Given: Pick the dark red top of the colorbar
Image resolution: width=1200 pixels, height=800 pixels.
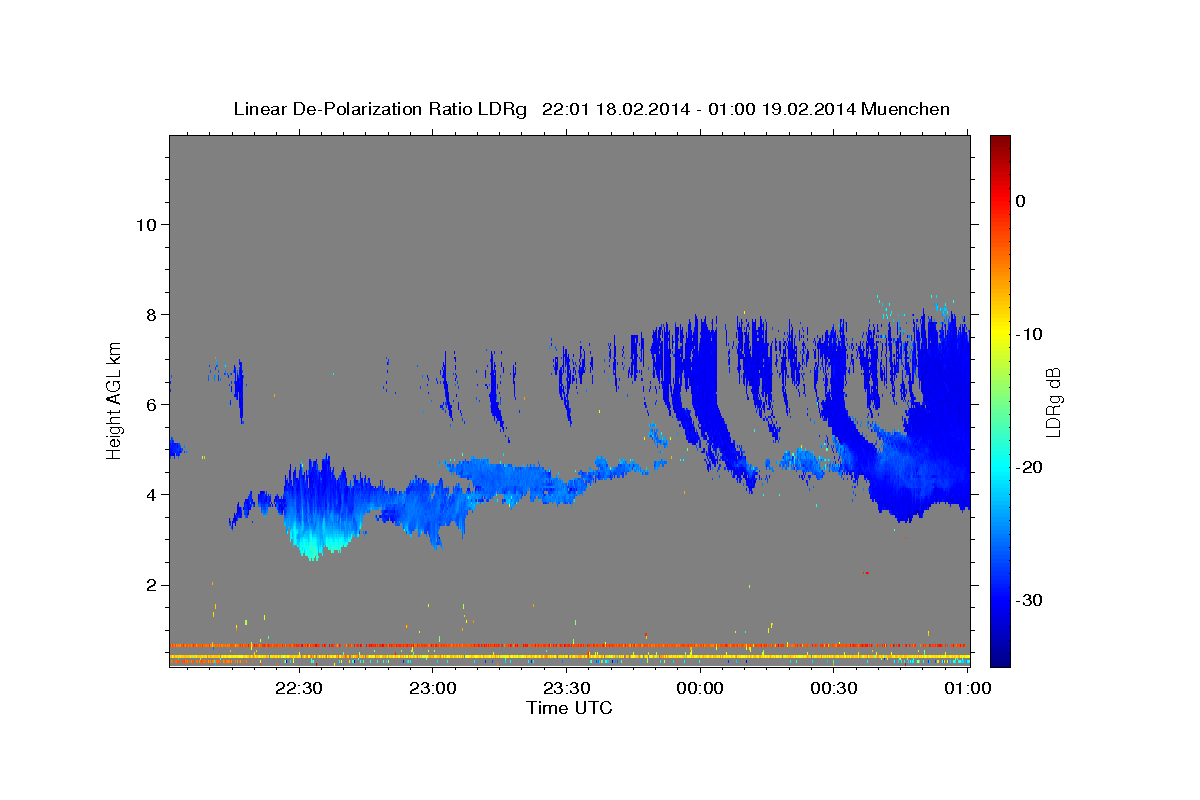Looking at the screenshot, I should (1000, 145).
